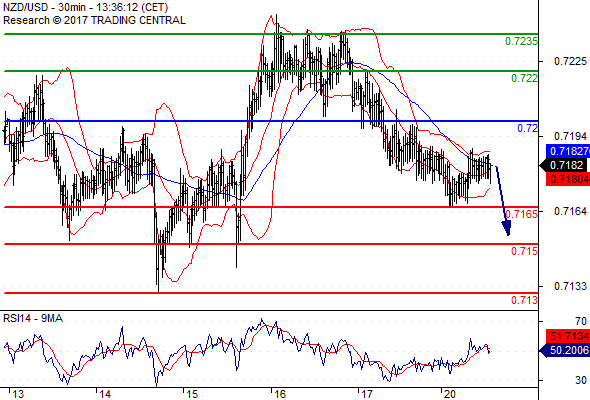Click the red 0.715 support label

pyautogui.click(x=524, y=251)
